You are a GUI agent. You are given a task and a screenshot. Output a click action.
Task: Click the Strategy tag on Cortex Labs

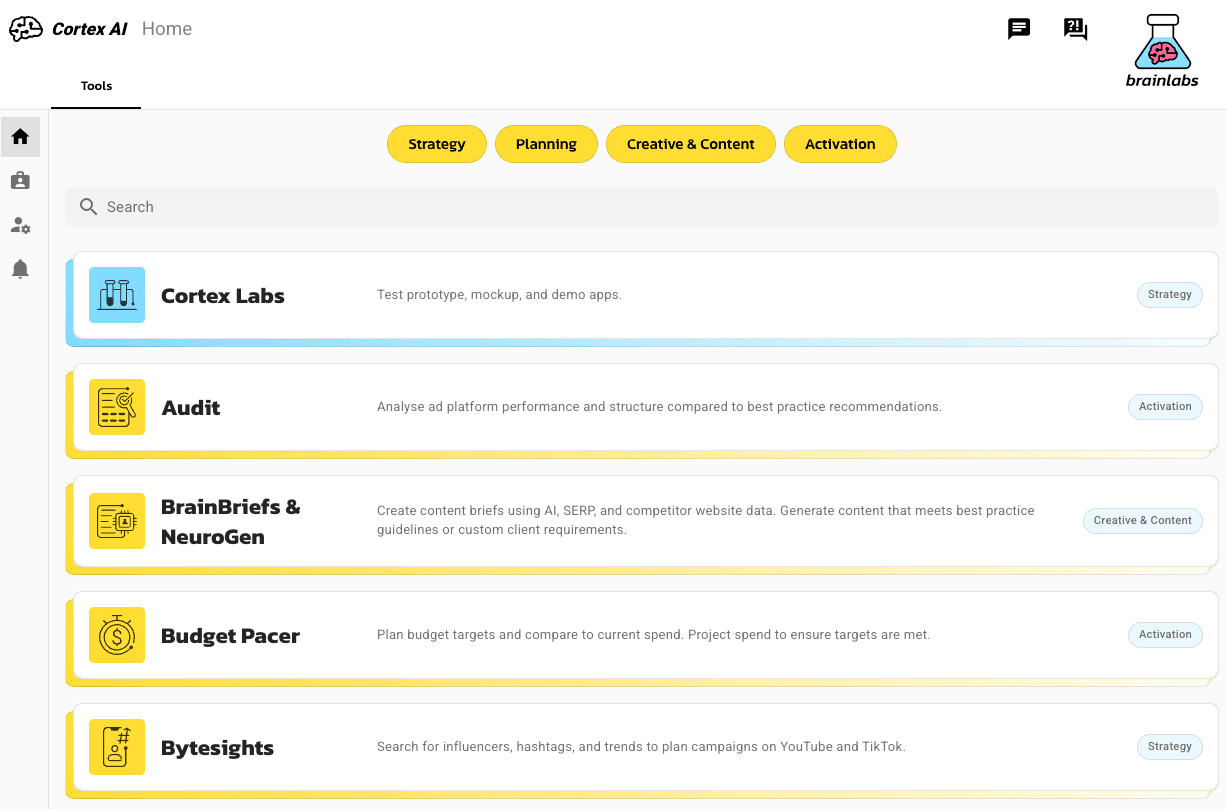(x=1169, y=295)
